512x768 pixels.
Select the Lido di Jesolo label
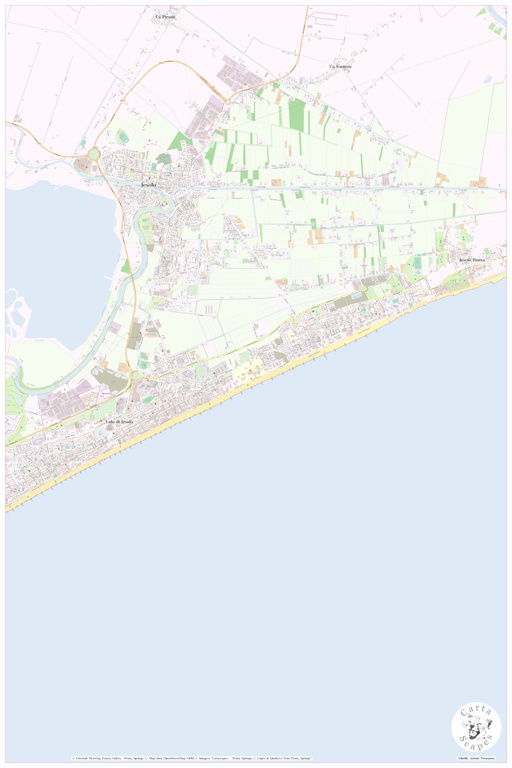(x=119, y=421)
